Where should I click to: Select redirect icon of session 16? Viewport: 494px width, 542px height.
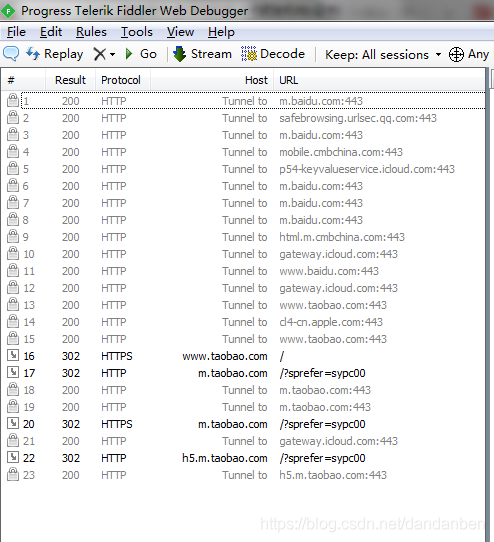13,355
